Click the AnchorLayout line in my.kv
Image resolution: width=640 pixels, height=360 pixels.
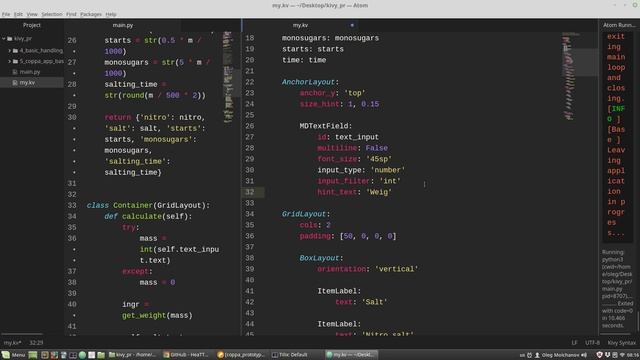tap(310, 82)
